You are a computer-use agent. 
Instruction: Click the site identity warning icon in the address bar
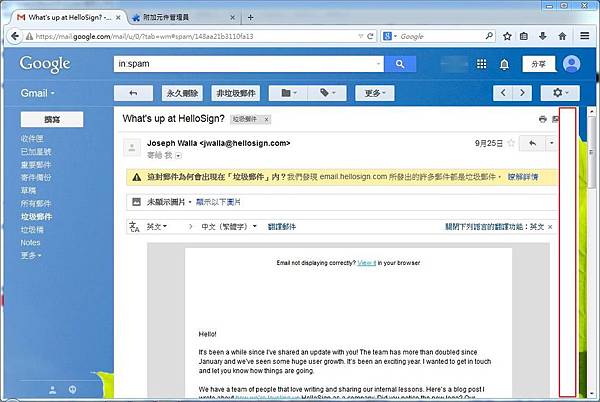29,36
